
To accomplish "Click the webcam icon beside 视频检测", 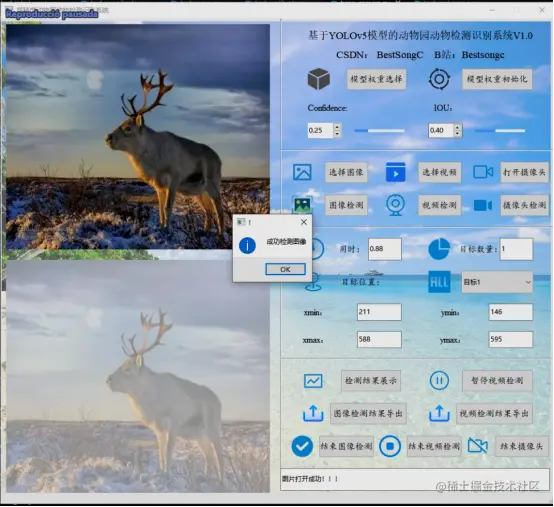I will pos(395,205).
